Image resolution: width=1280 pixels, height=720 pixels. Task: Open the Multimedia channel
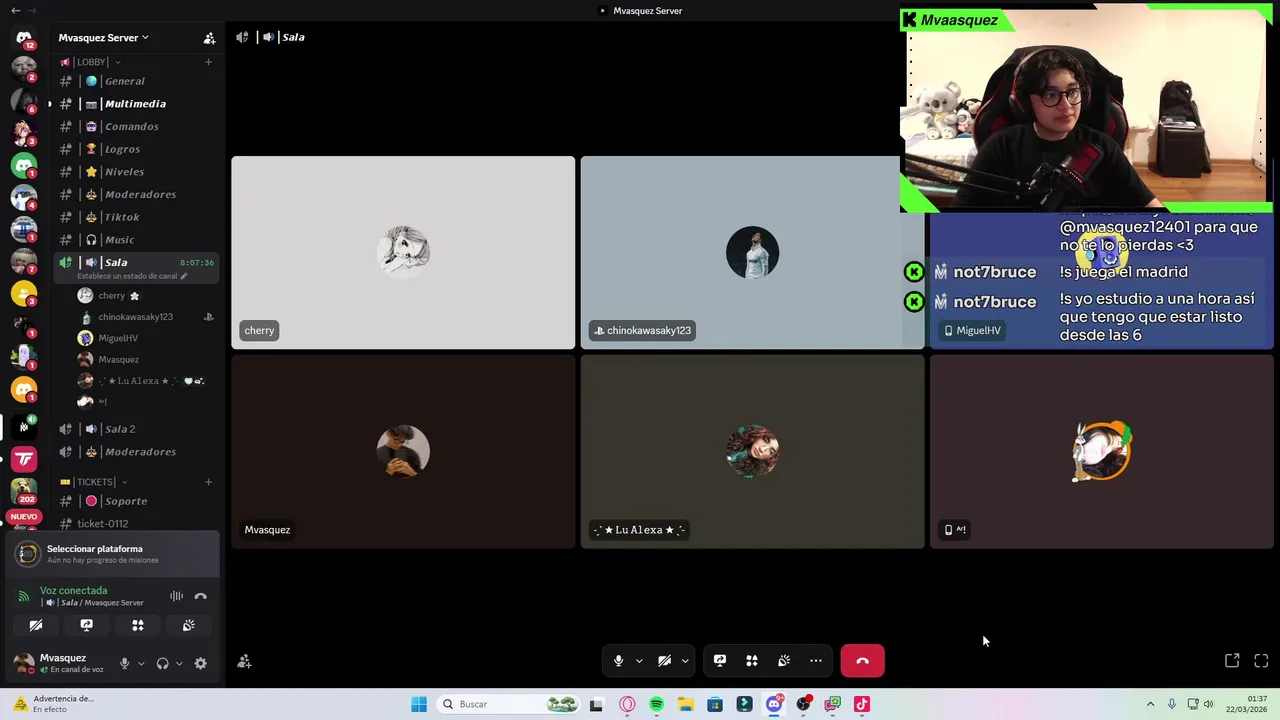pos(135,104)
